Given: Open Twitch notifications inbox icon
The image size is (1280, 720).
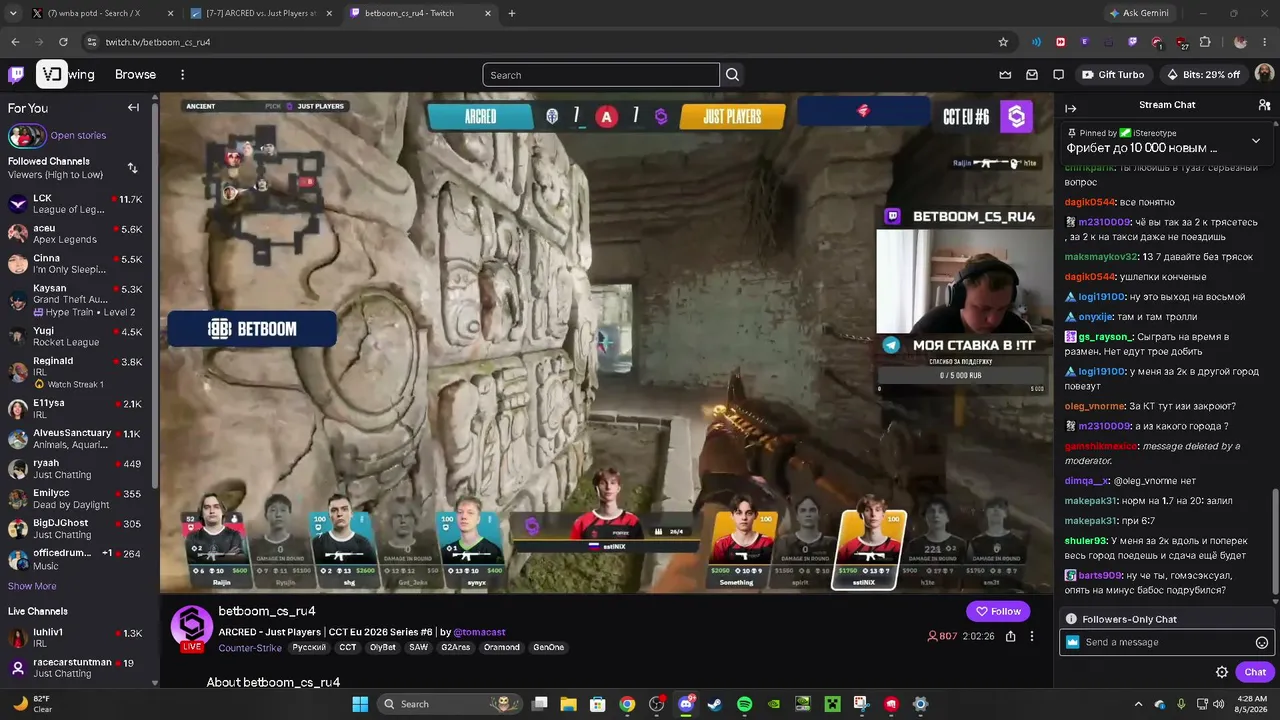Looking at the screenshot, I should pos(1032,75).
